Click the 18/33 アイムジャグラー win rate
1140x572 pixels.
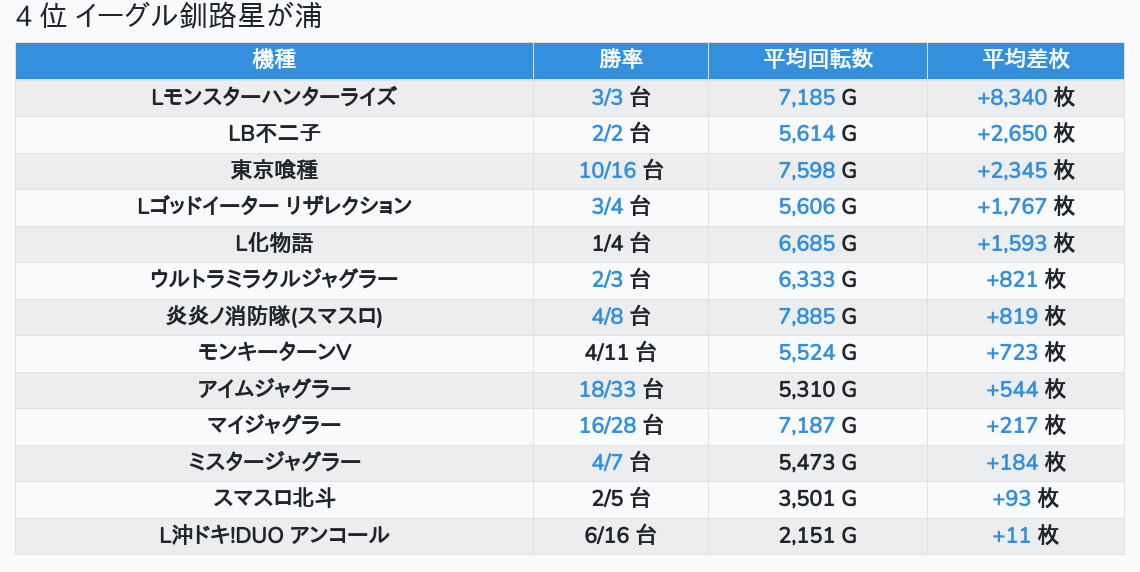point(607,389)
